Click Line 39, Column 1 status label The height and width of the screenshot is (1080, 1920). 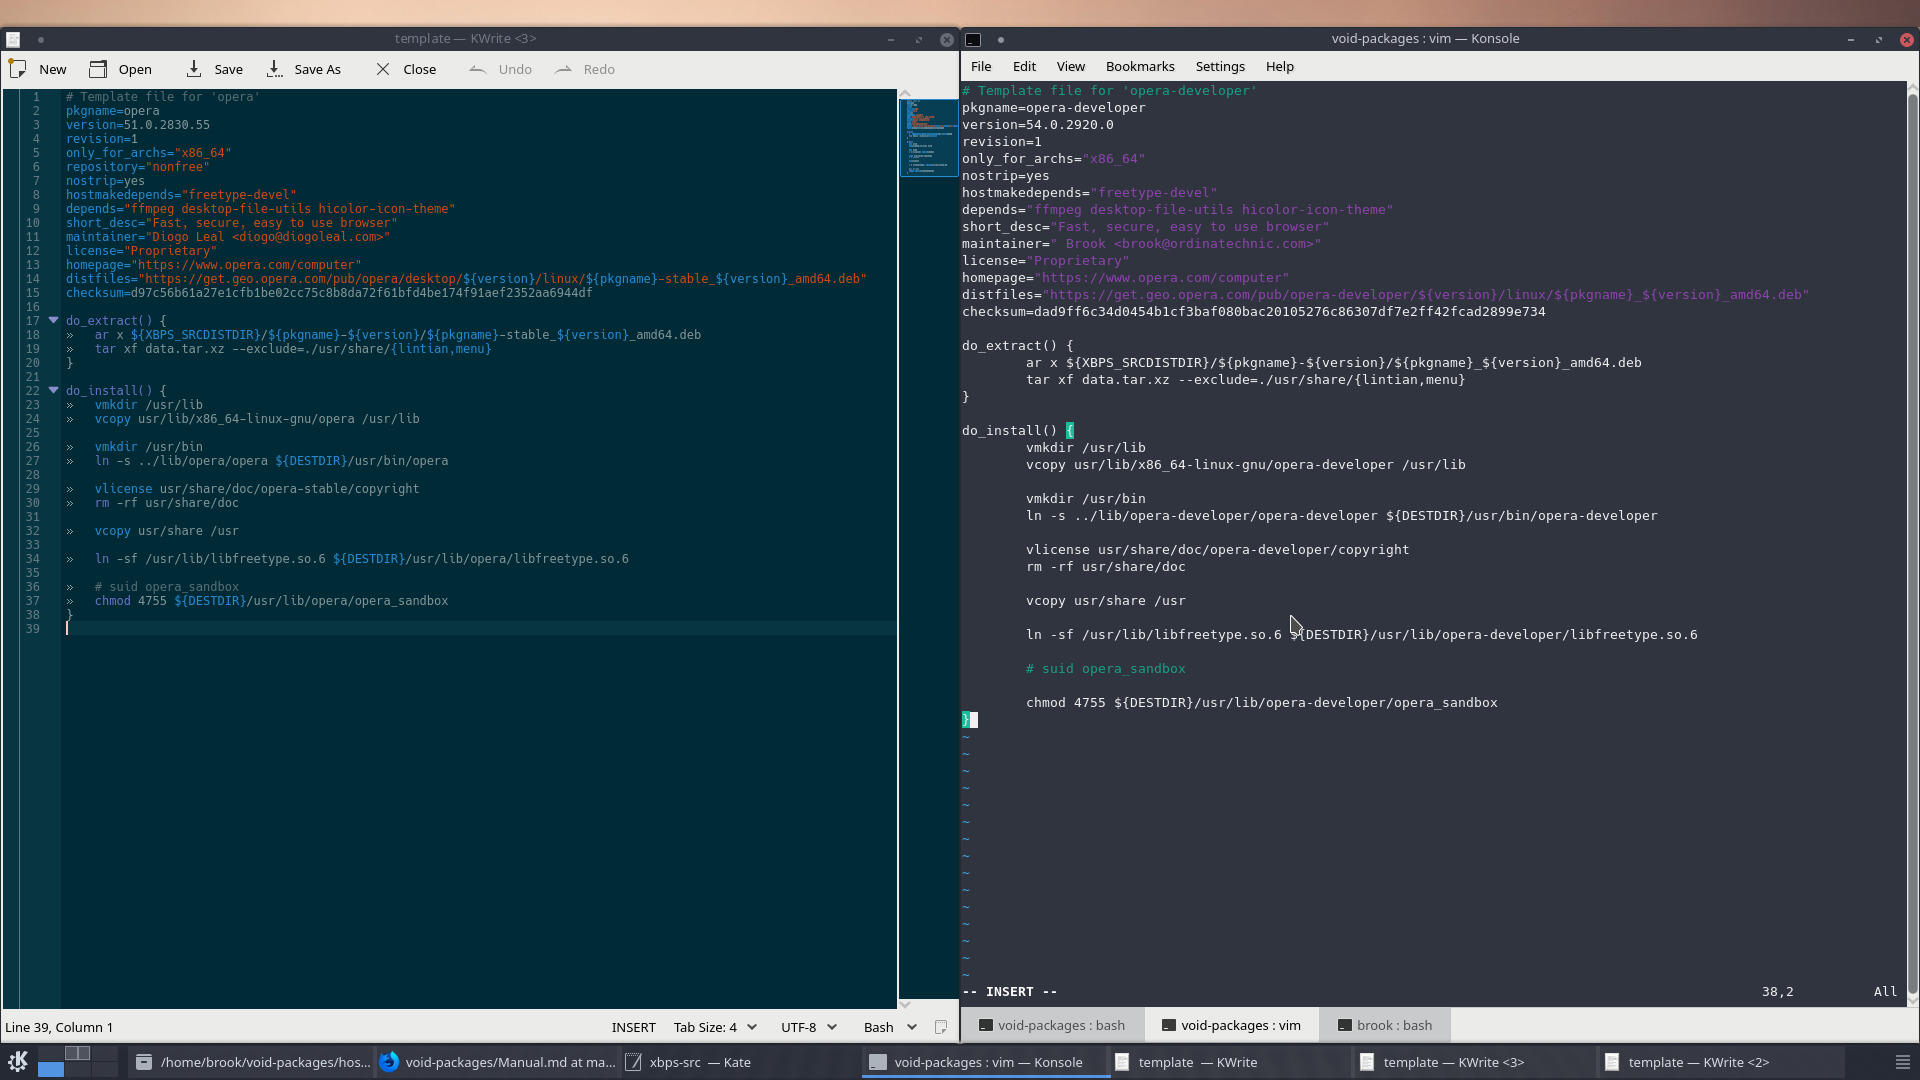pos(59,1027)
